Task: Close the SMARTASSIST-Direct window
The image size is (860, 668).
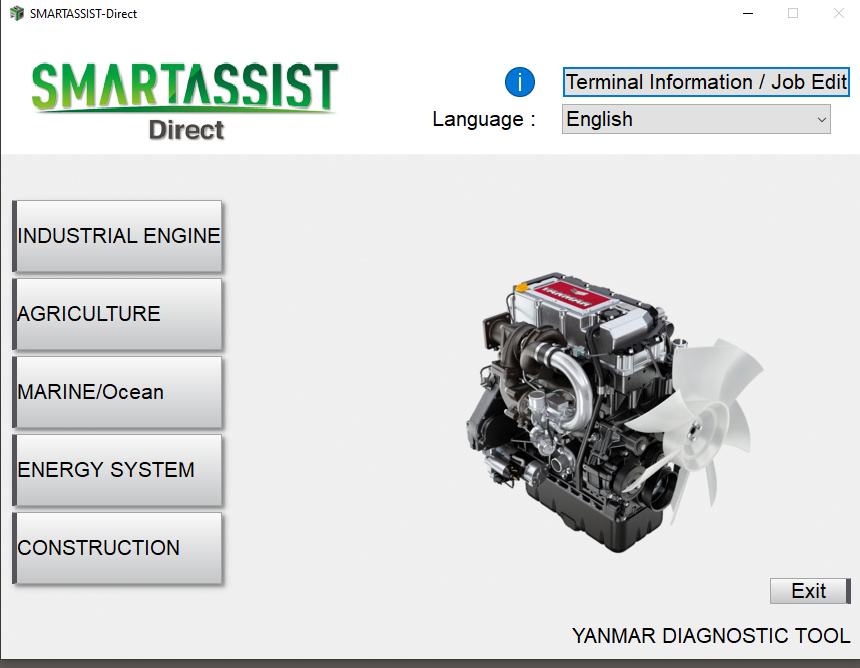Action: click(x=839, y=13)
